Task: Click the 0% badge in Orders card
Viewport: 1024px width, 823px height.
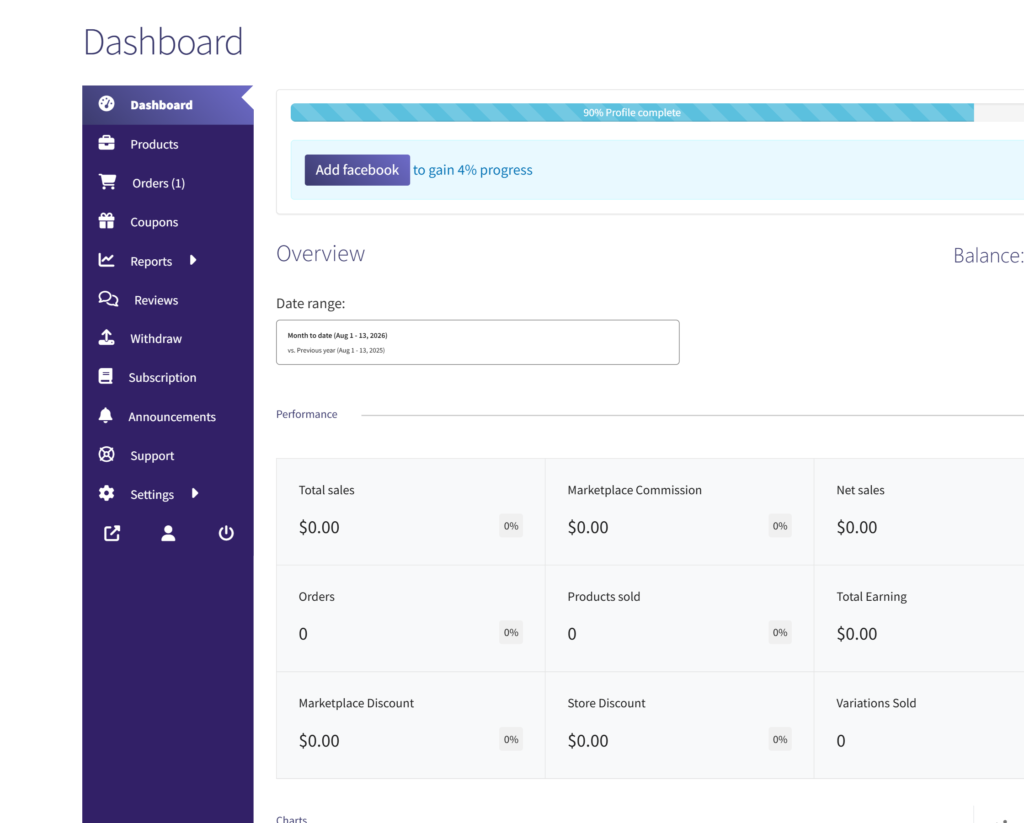Action: coord(511,632)
